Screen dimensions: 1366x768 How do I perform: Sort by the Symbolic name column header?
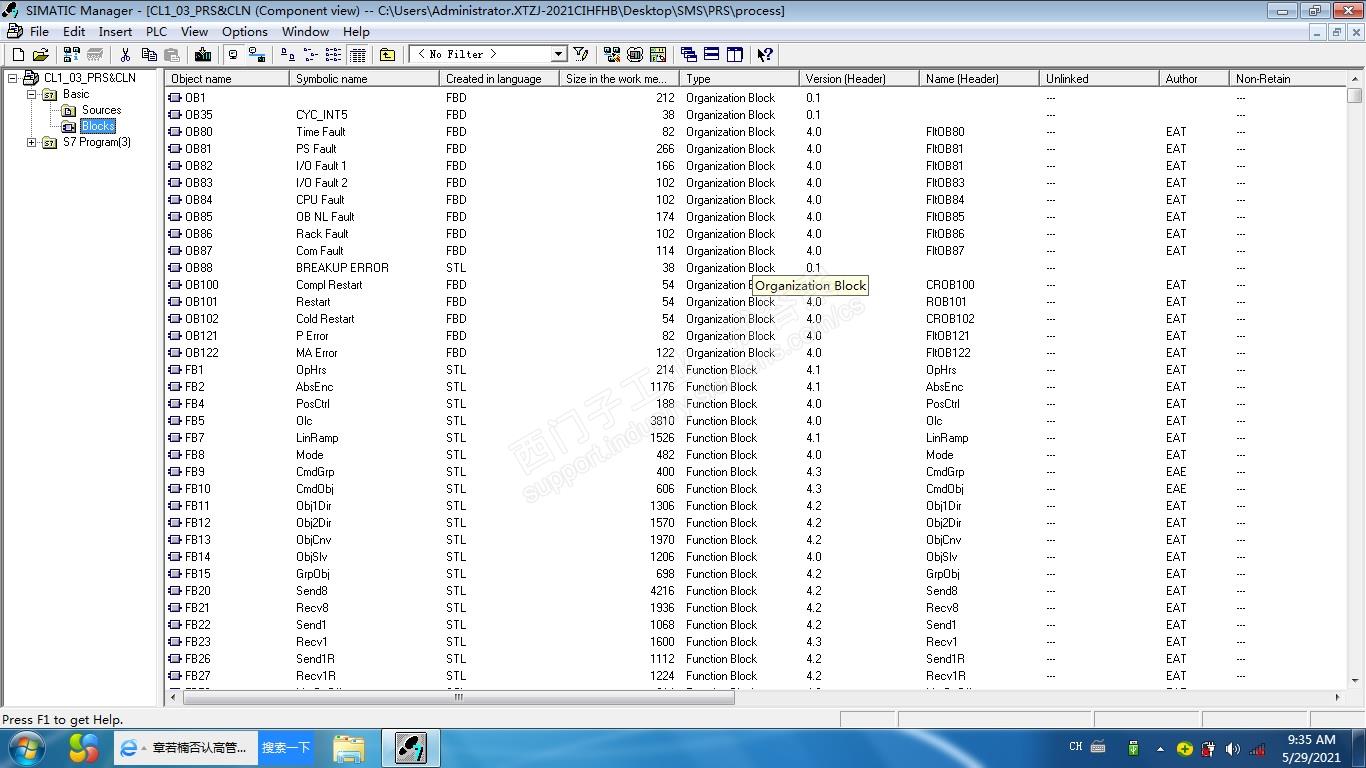(x=364, y=79)
